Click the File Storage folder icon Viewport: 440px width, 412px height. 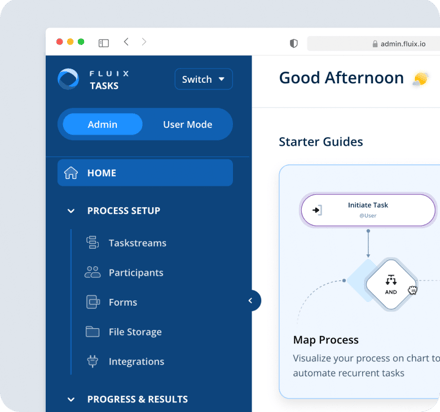(92, 332)
